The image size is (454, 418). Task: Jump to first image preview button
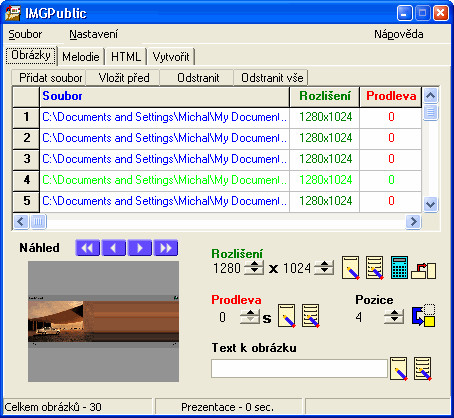point(88,248)
